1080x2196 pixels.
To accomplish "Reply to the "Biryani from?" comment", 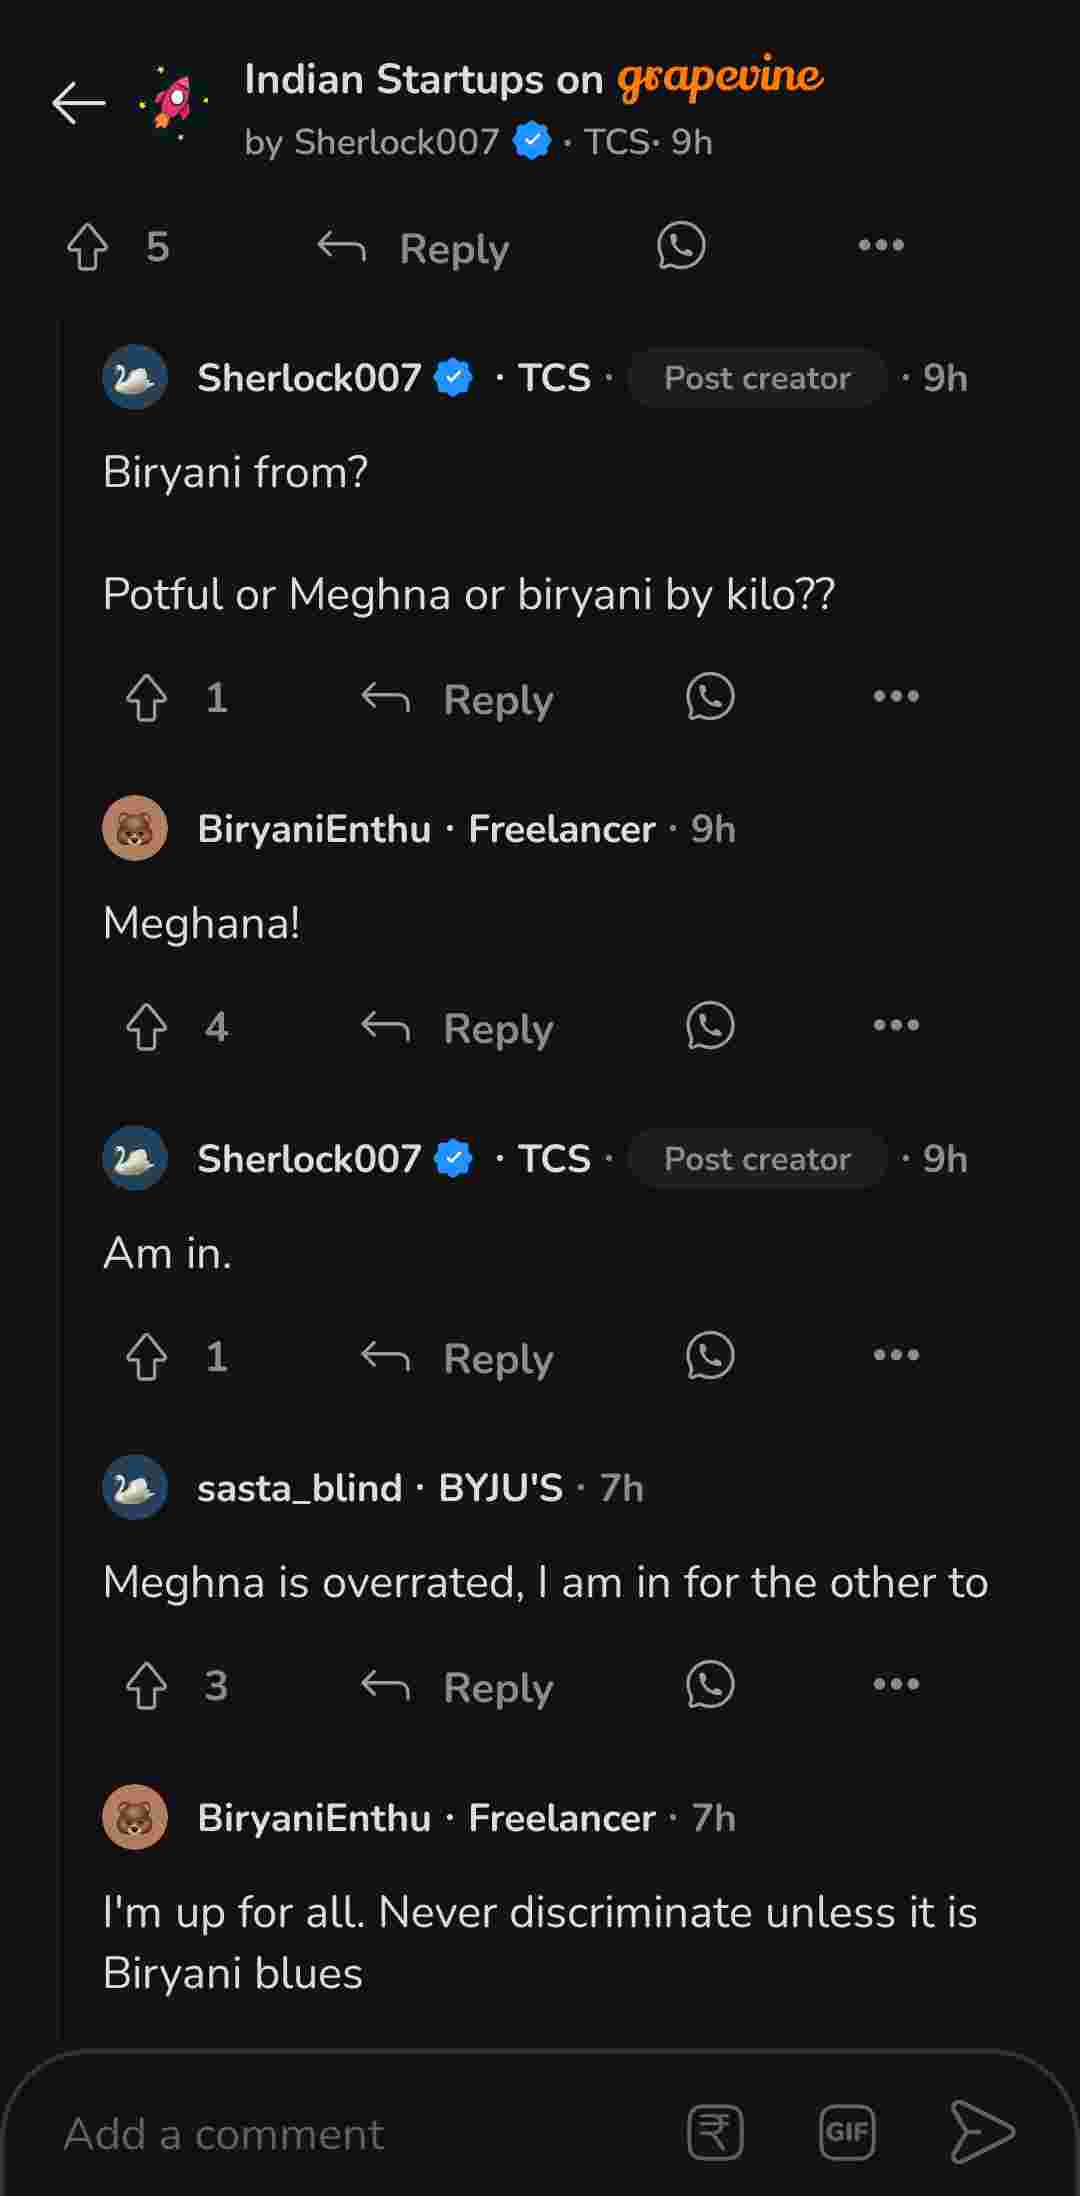I will (458, 699).
